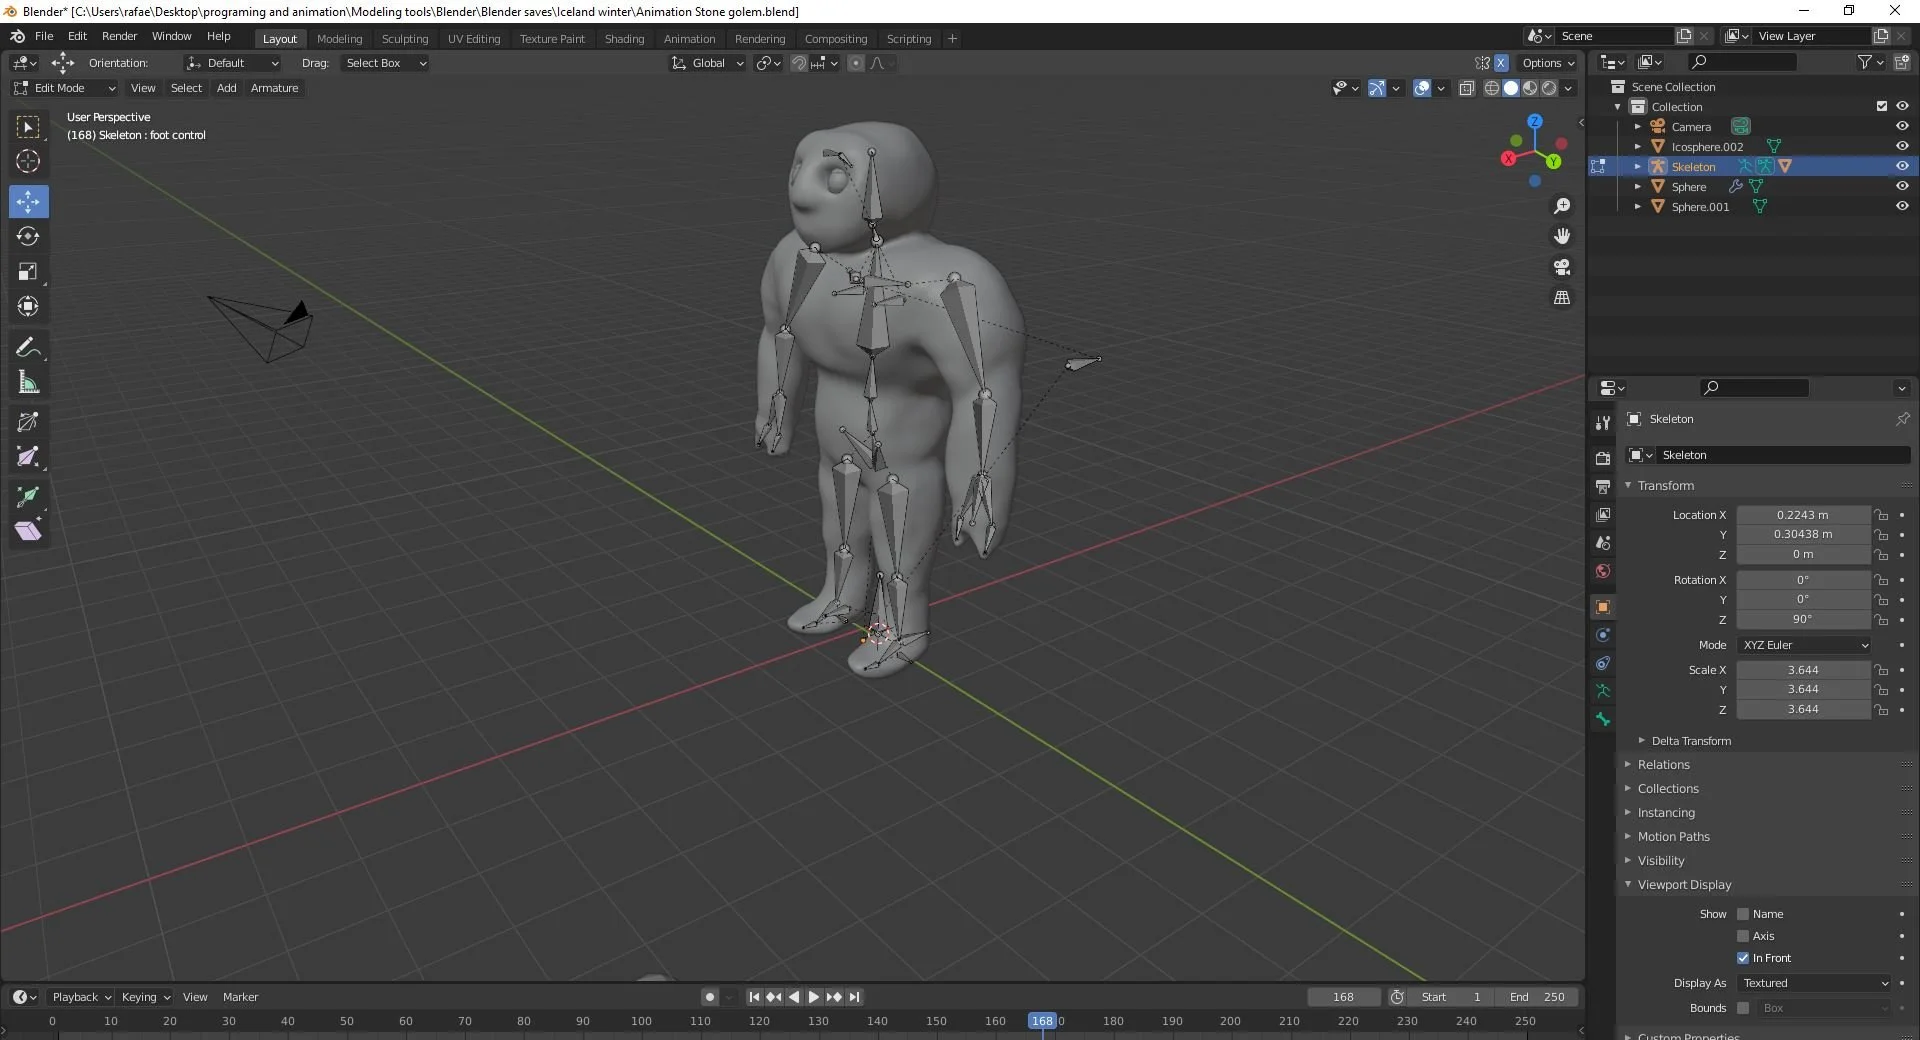Open the Global orientation dropdown

click(707, 62)
